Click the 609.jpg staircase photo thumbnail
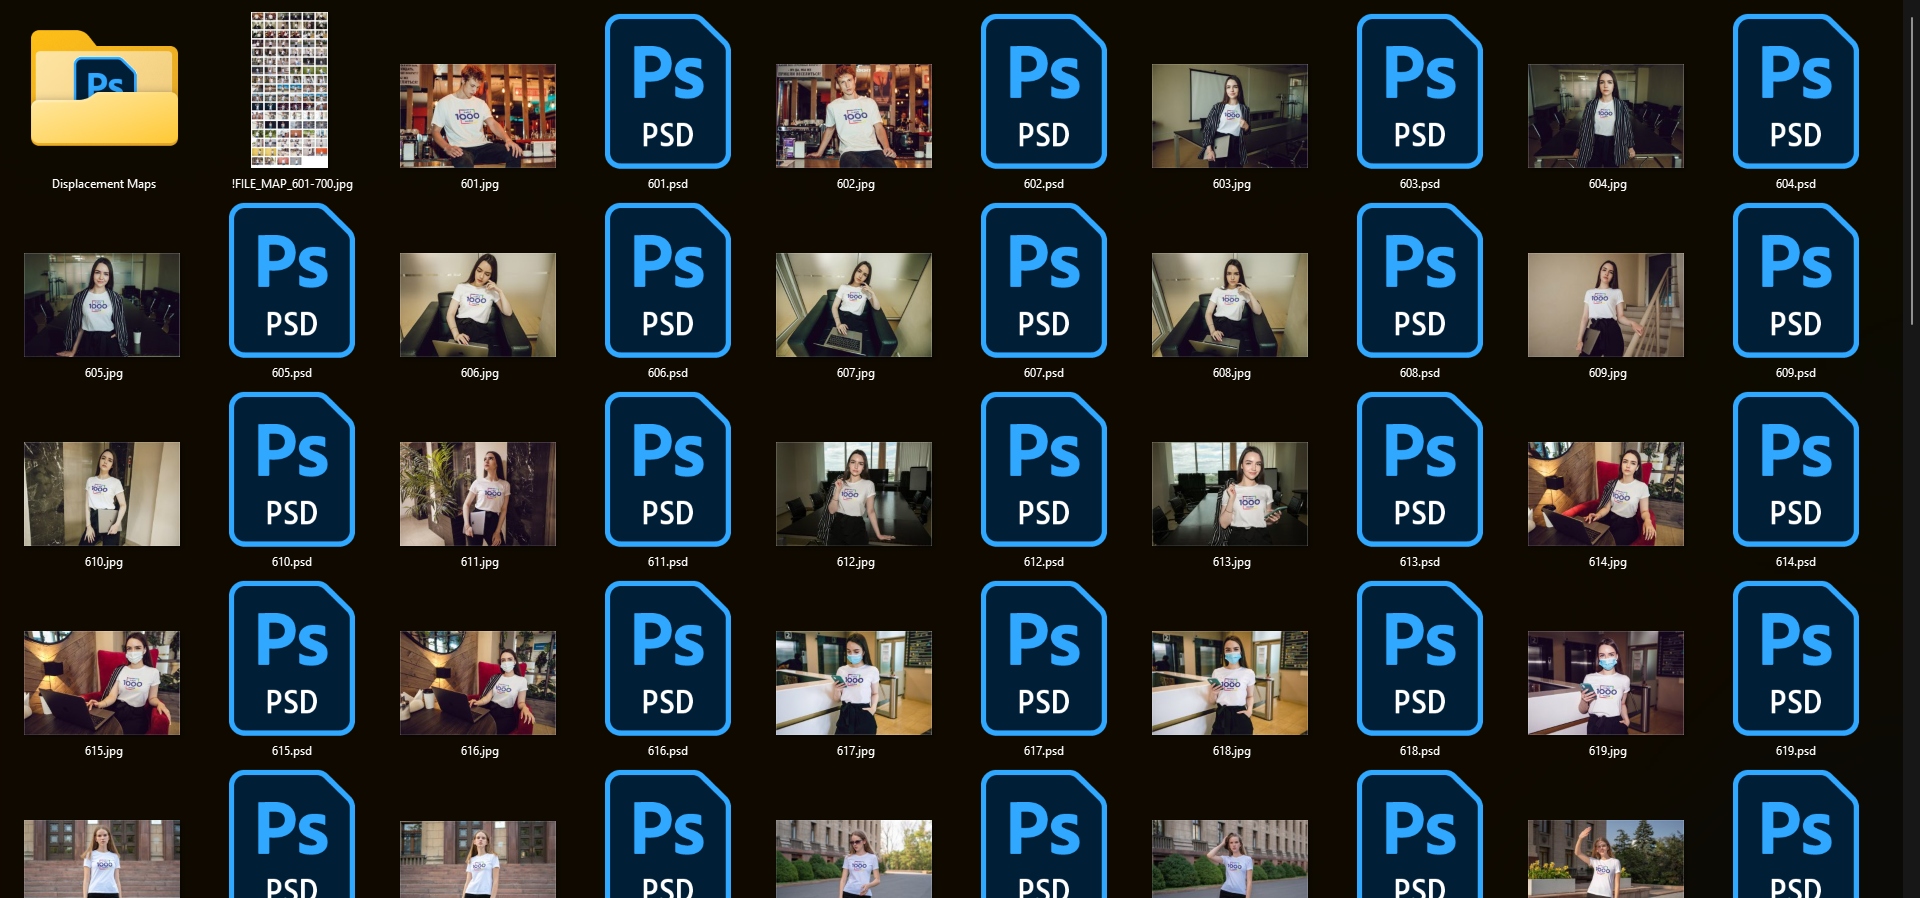 pos(1606,305)
